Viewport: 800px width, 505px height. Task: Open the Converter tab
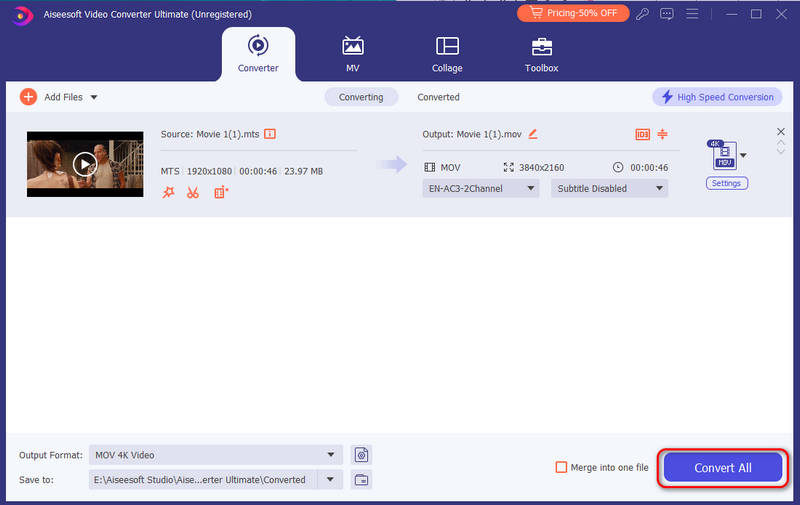[x=258, y=54]
